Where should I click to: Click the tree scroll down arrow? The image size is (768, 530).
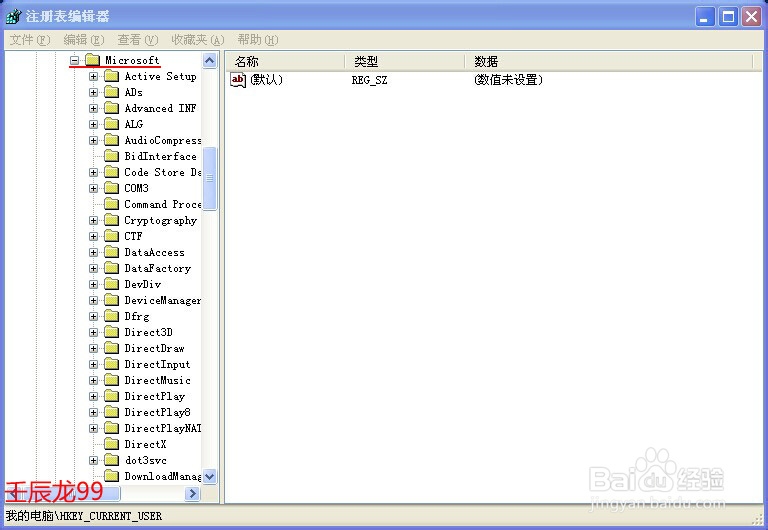(210, 476)
